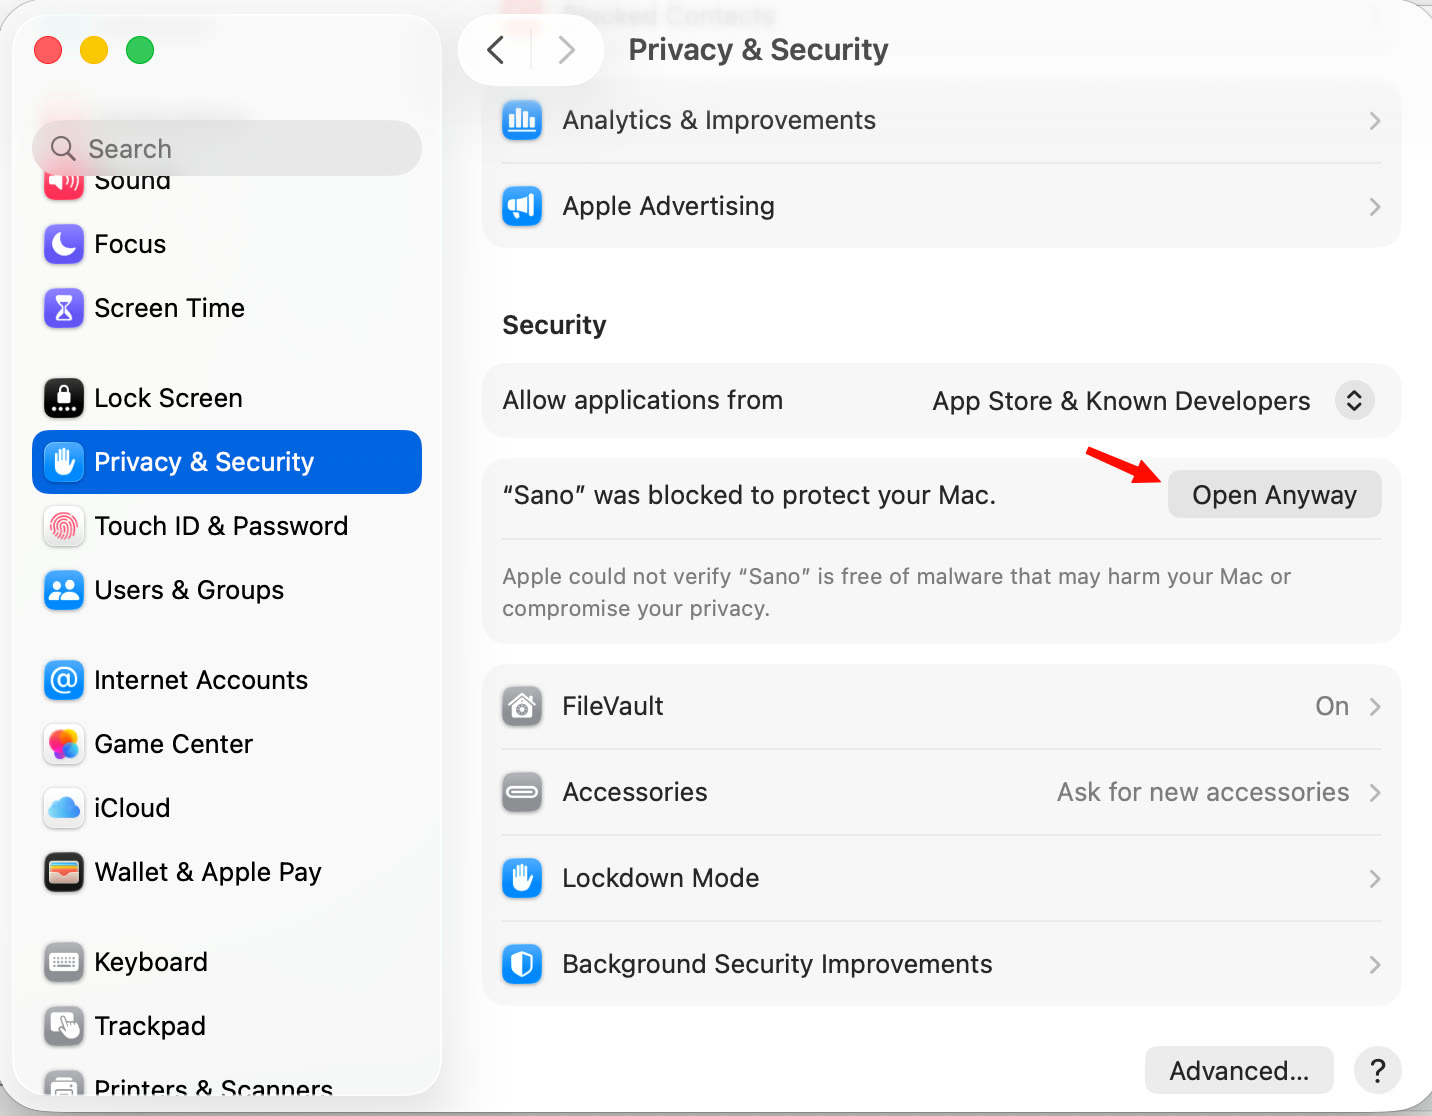Image resolution: width=1432 pixels, height=1116 pixels.
Task: Click the "Security" section heading
Action: [554, 325]
